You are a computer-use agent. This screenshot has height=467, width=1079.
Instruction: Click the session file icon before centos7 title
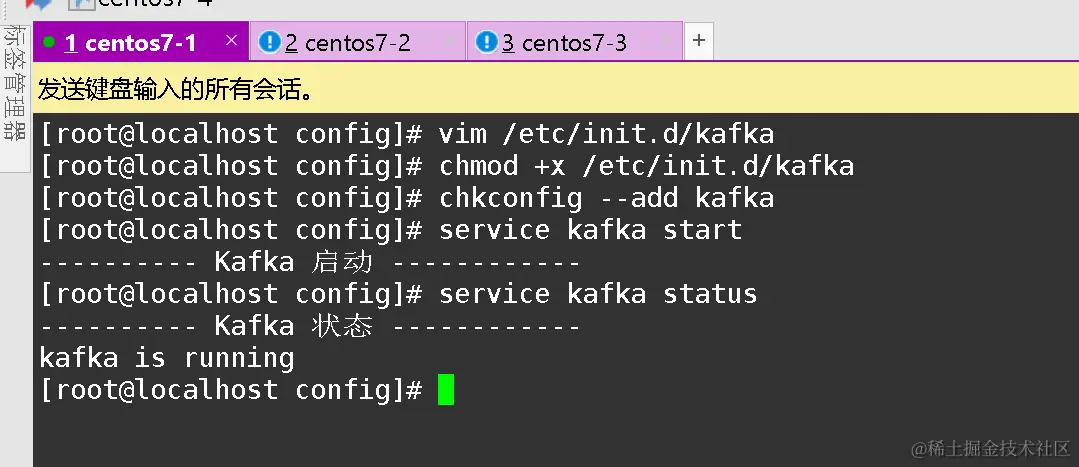(82, 3)
